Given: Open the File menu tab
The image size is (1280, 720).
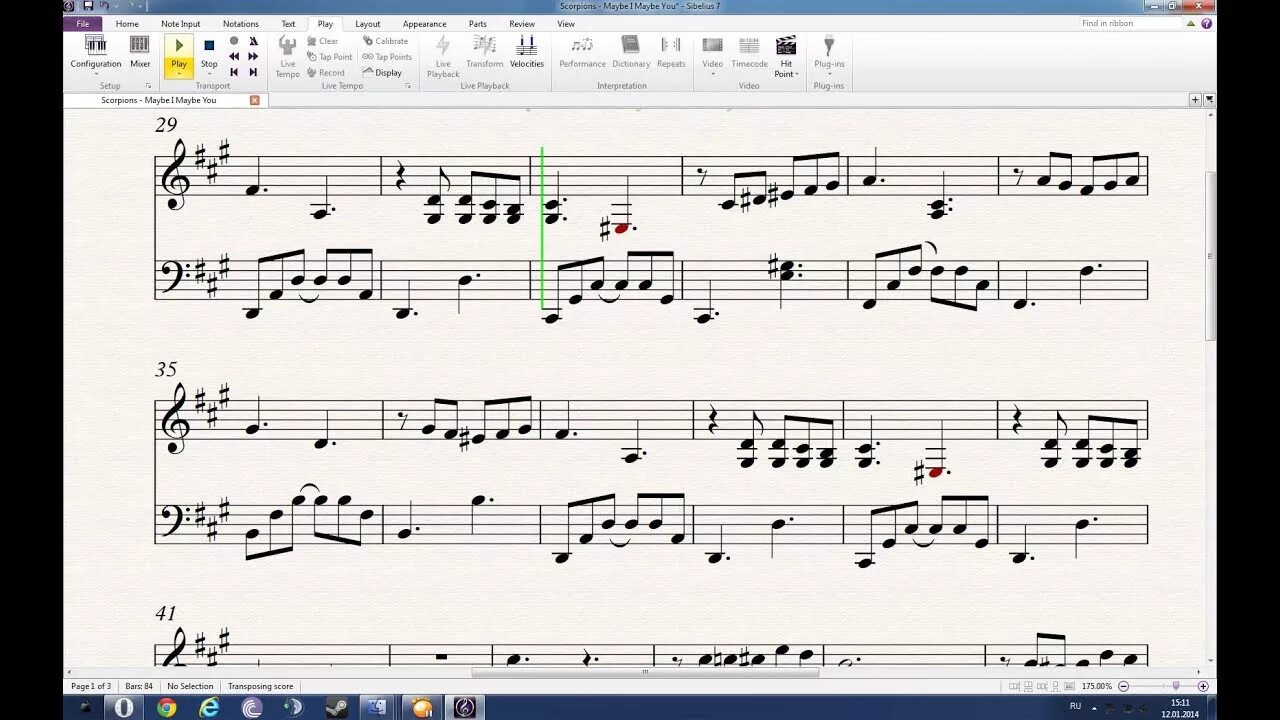Looking at the screenshot, I should pyautogui.click(x=83, y=24).
